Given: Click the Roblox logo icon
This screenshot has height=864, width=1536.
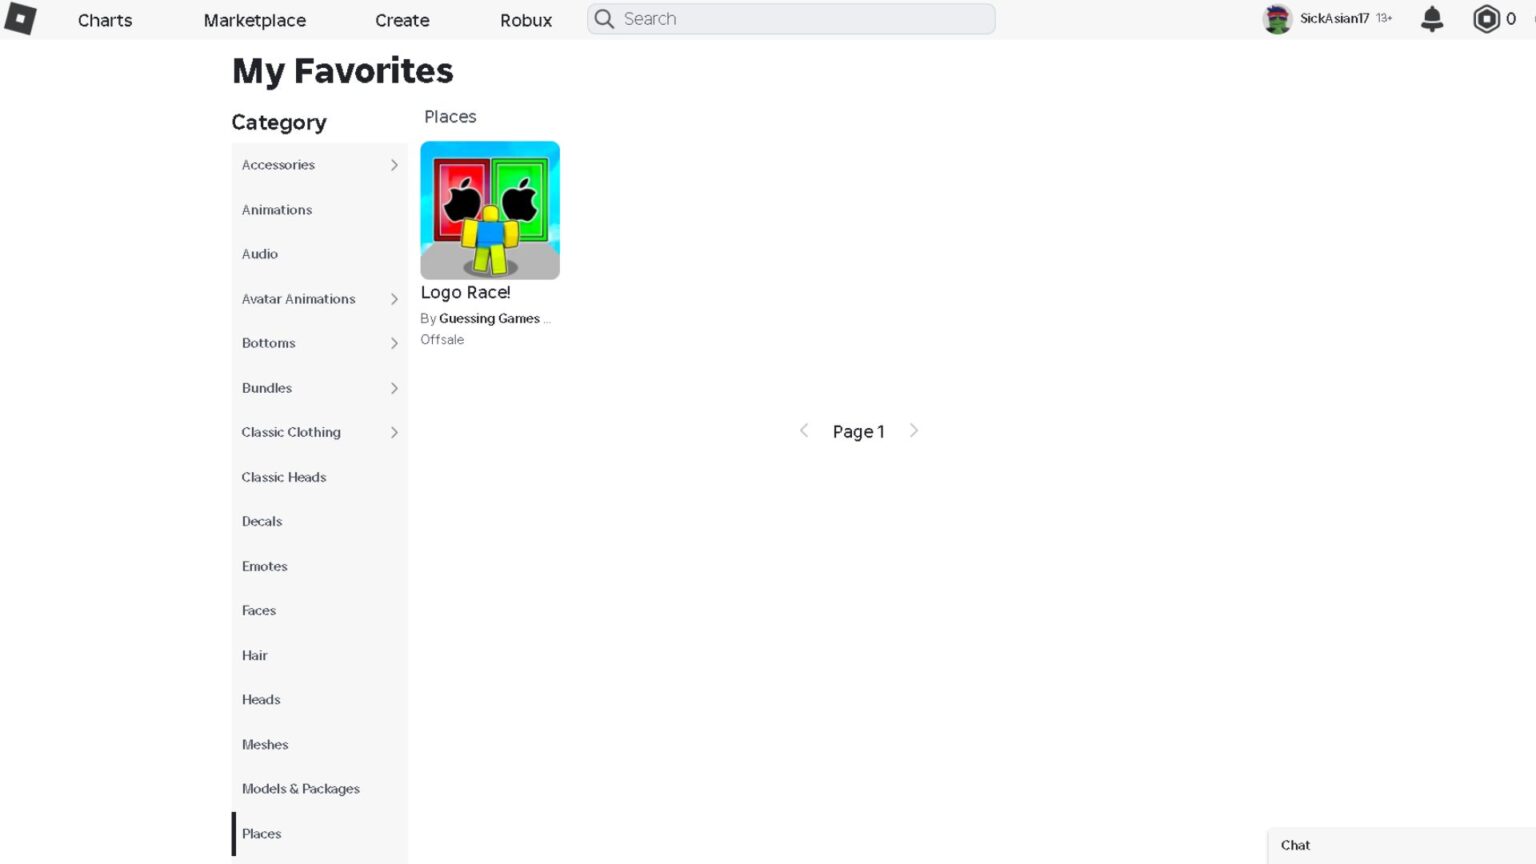Looking at the screenshot, I should pyautogui.click(x=20, y=19).
